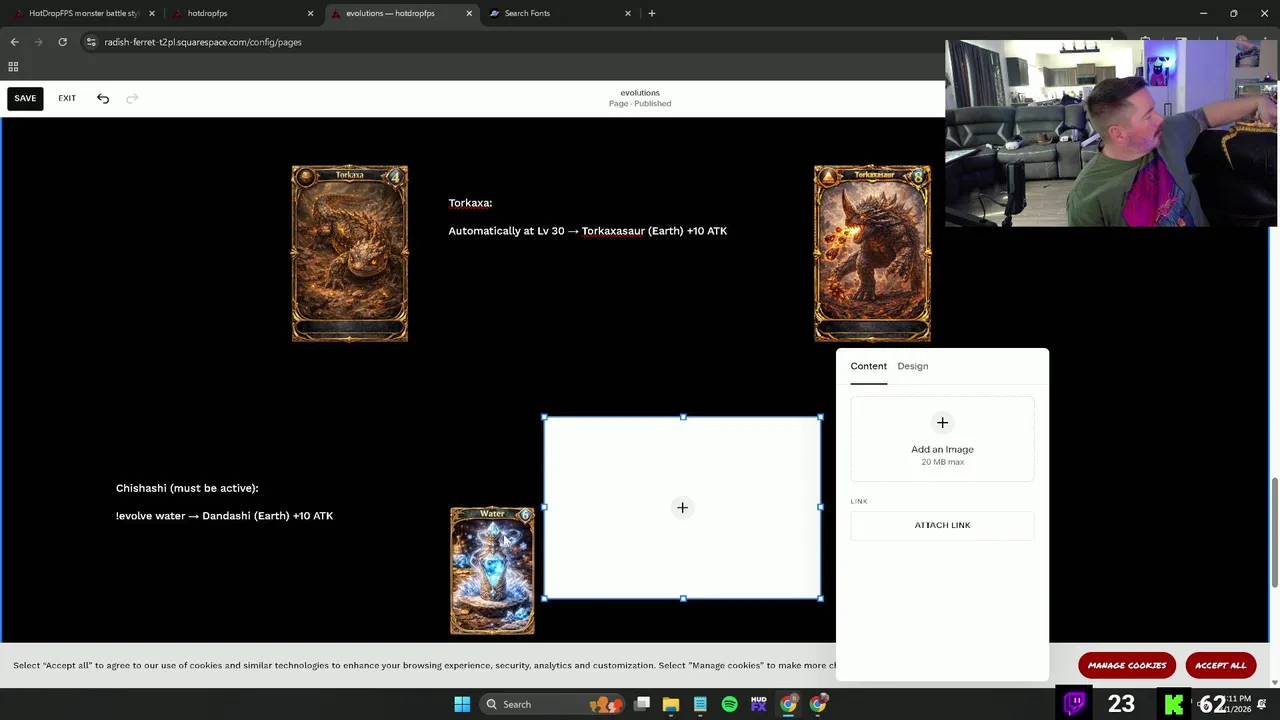Save the page with the SAVE button
Viewport: 1280px width, 720px height.
tap(25, 98)
